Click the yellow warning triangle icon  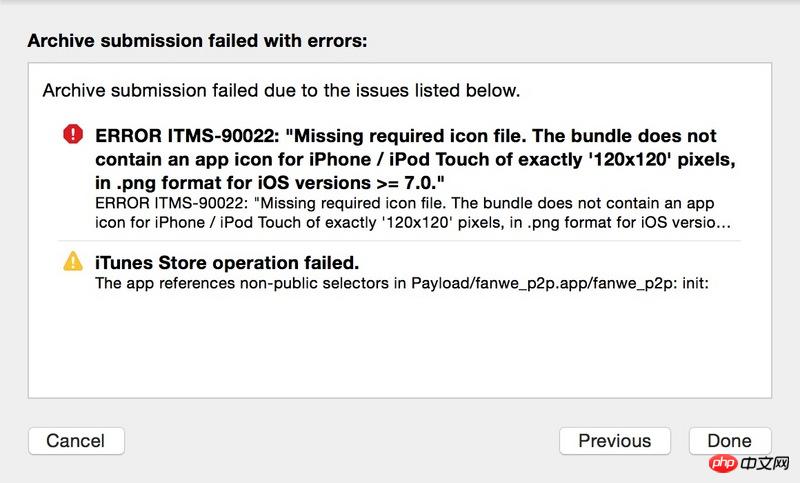tap(73, 262)
